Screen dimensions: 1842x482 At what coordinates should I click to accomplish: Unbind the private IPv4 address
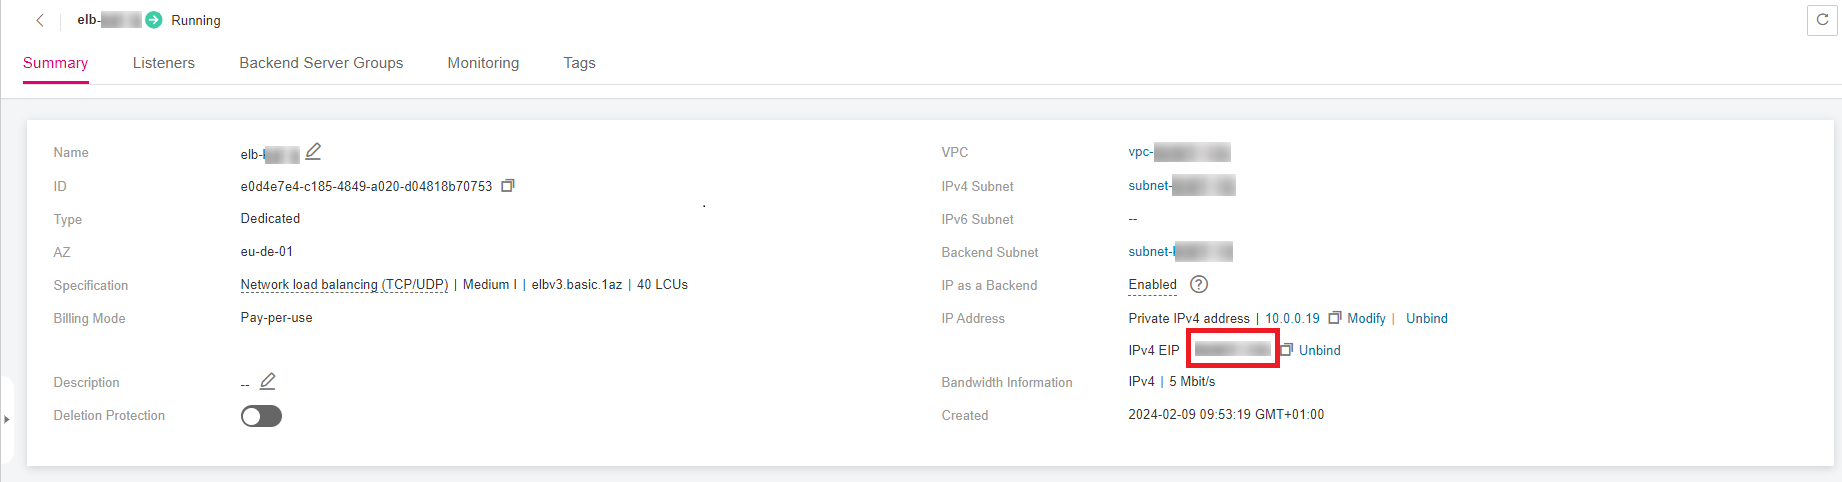[1426, 318]
